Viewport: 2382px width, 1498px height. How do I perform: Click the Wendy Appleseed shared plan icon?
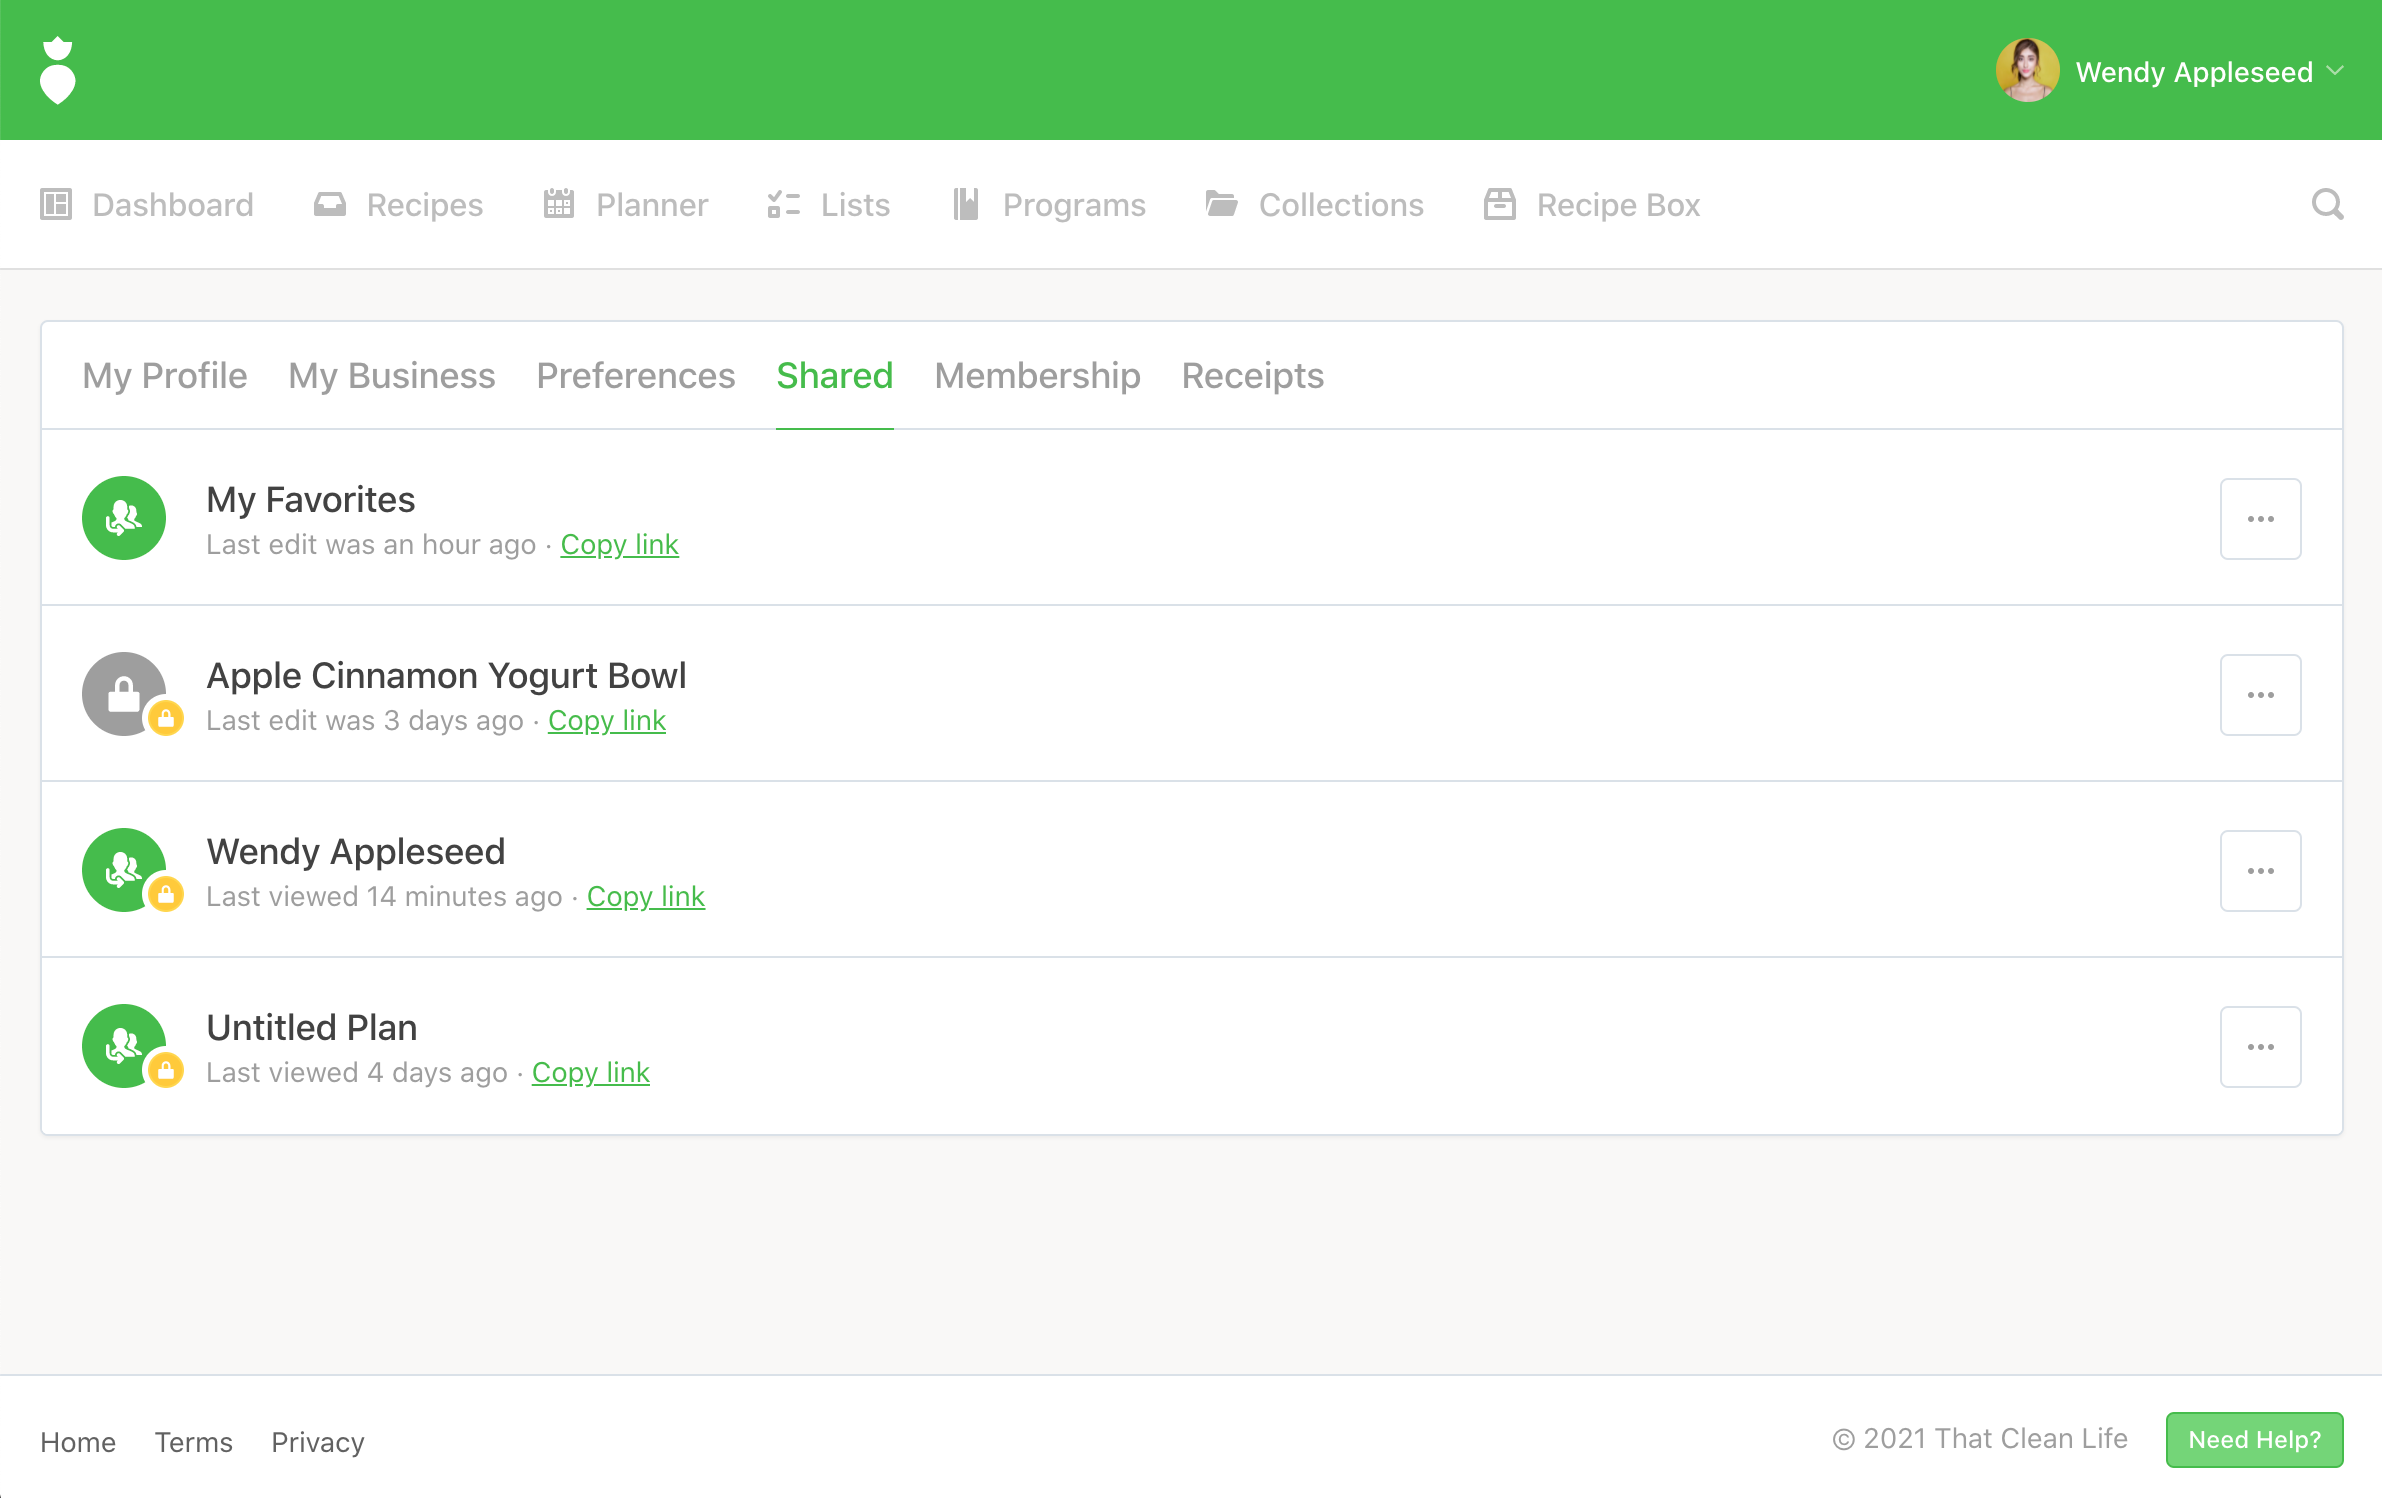(124, 870)
